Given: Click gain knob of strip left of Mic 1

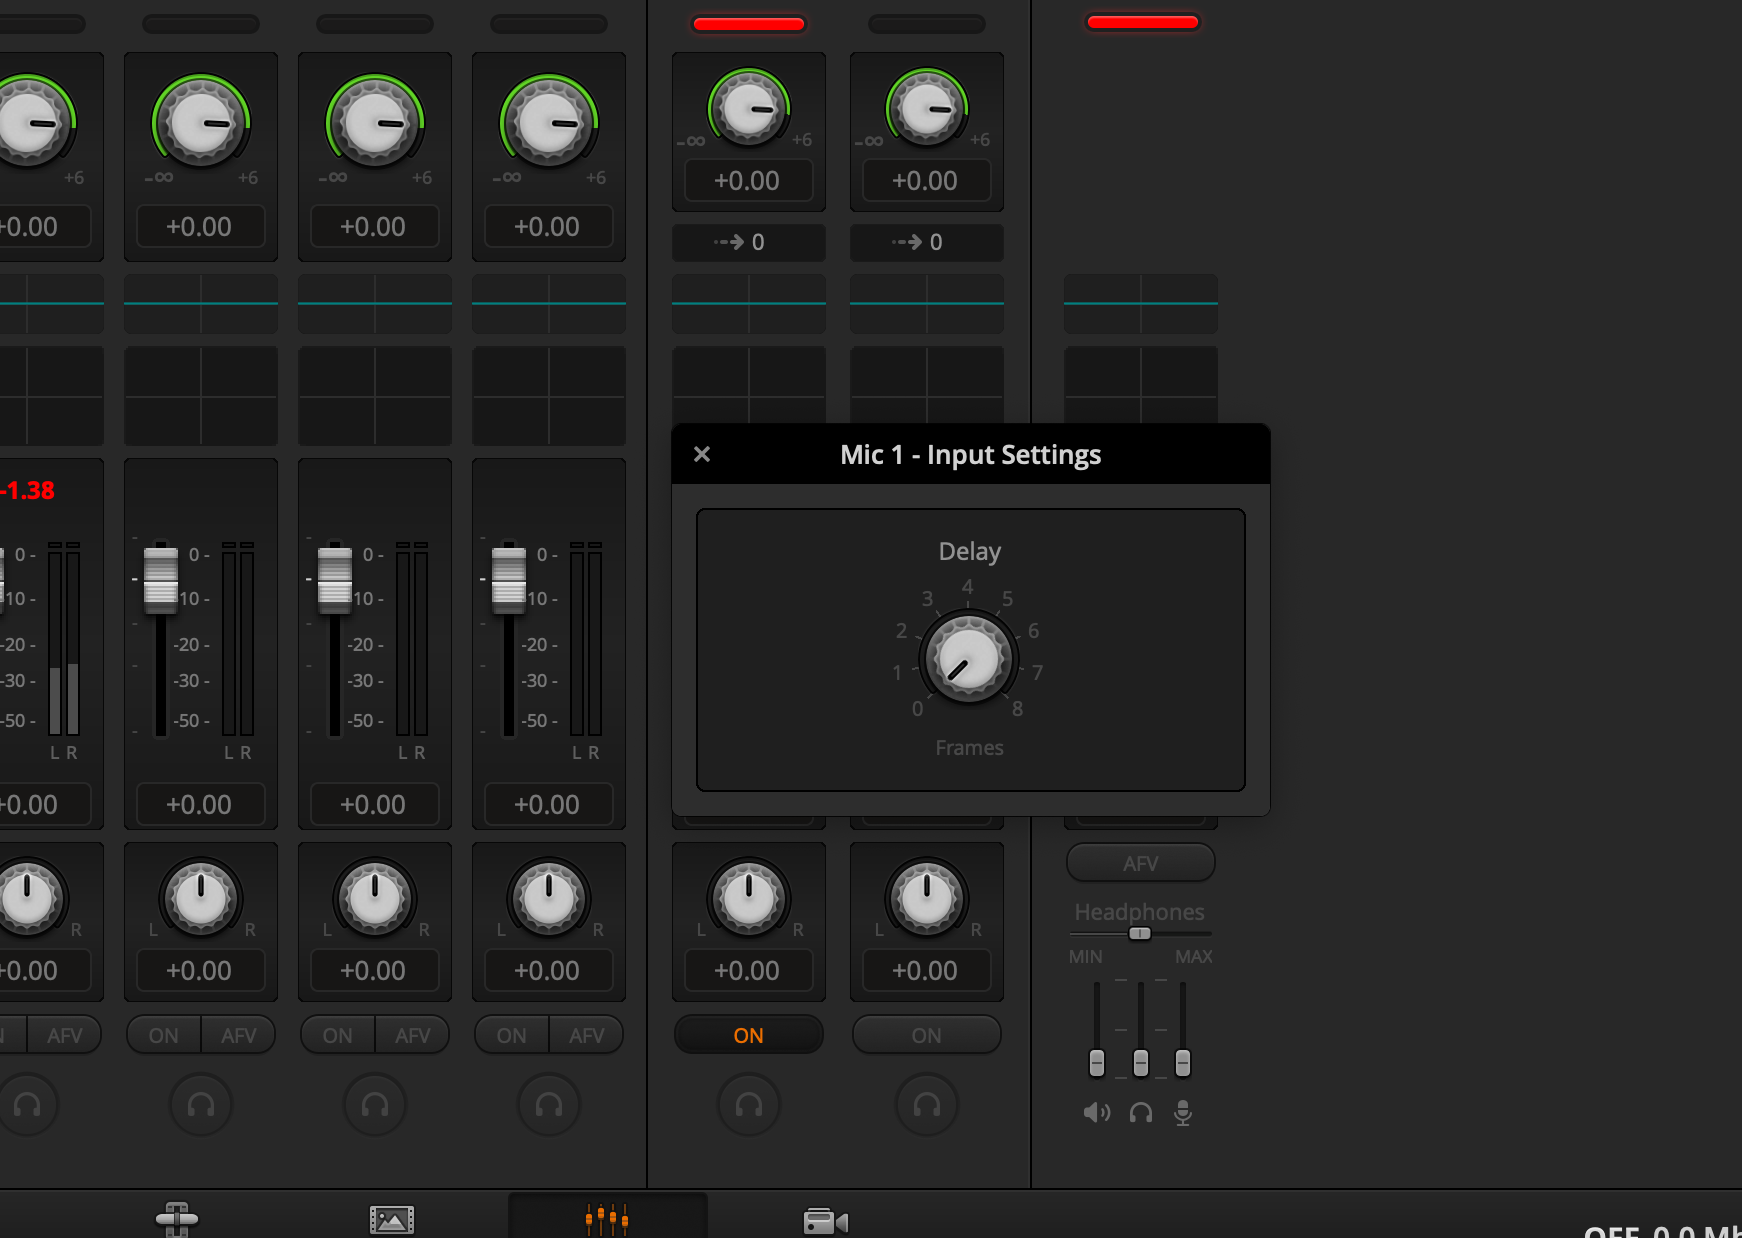Looking at the screenshot, I should 549,123.
